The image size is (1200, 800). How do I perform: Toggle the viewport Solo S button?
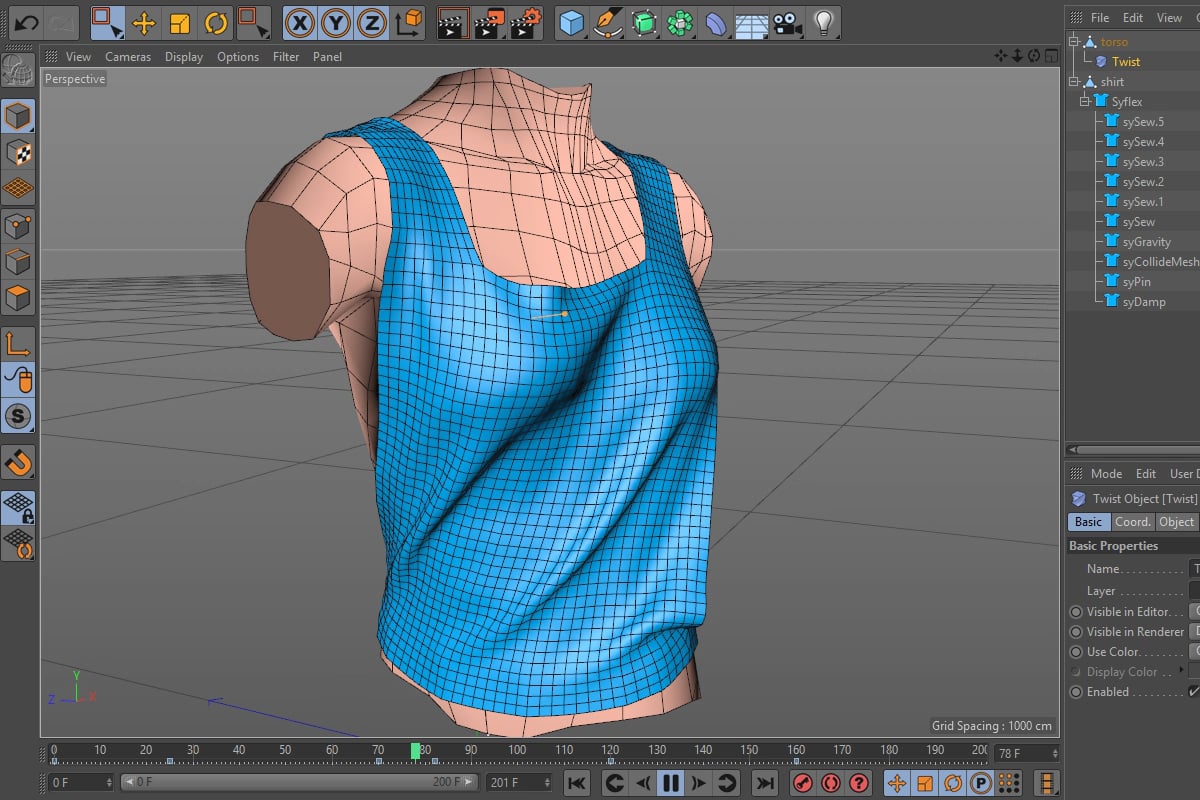[x=18, y=416]
